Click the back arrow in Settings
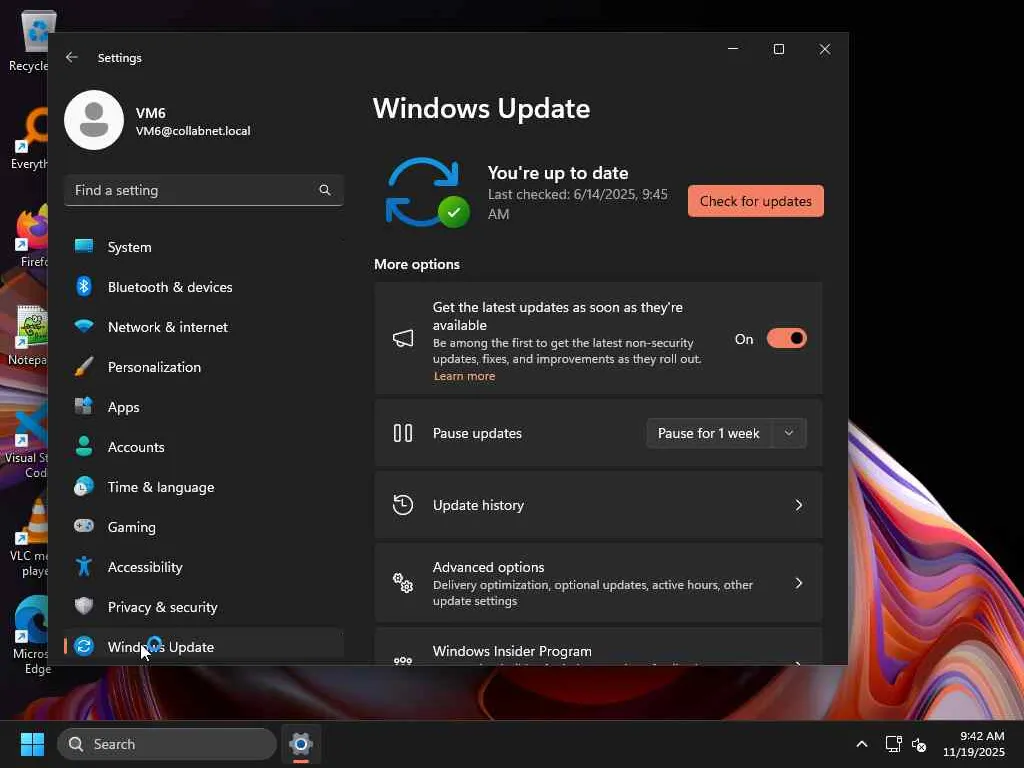This screenshot has height=768, width=1024. click(x=72, y=57)
